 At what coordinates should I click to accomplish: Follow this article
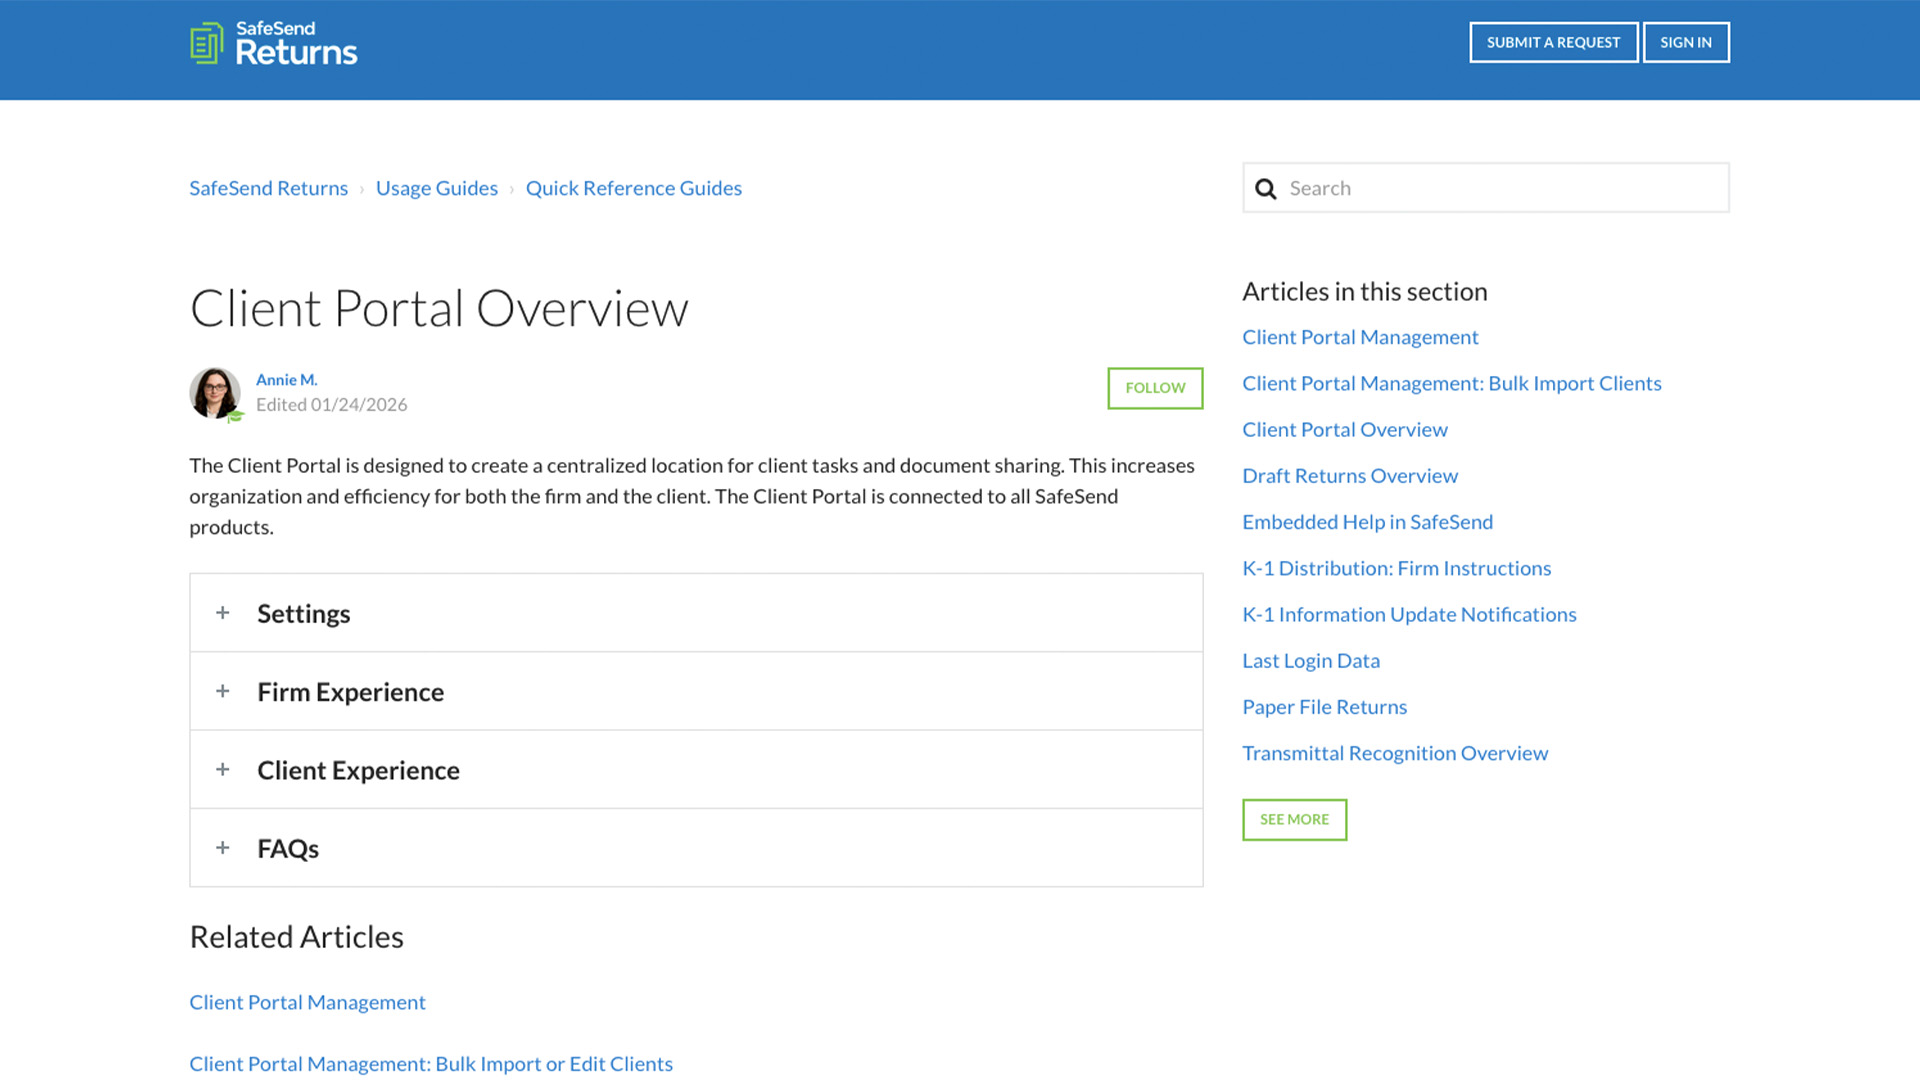pyautogui.click(x=1154, y=388)
